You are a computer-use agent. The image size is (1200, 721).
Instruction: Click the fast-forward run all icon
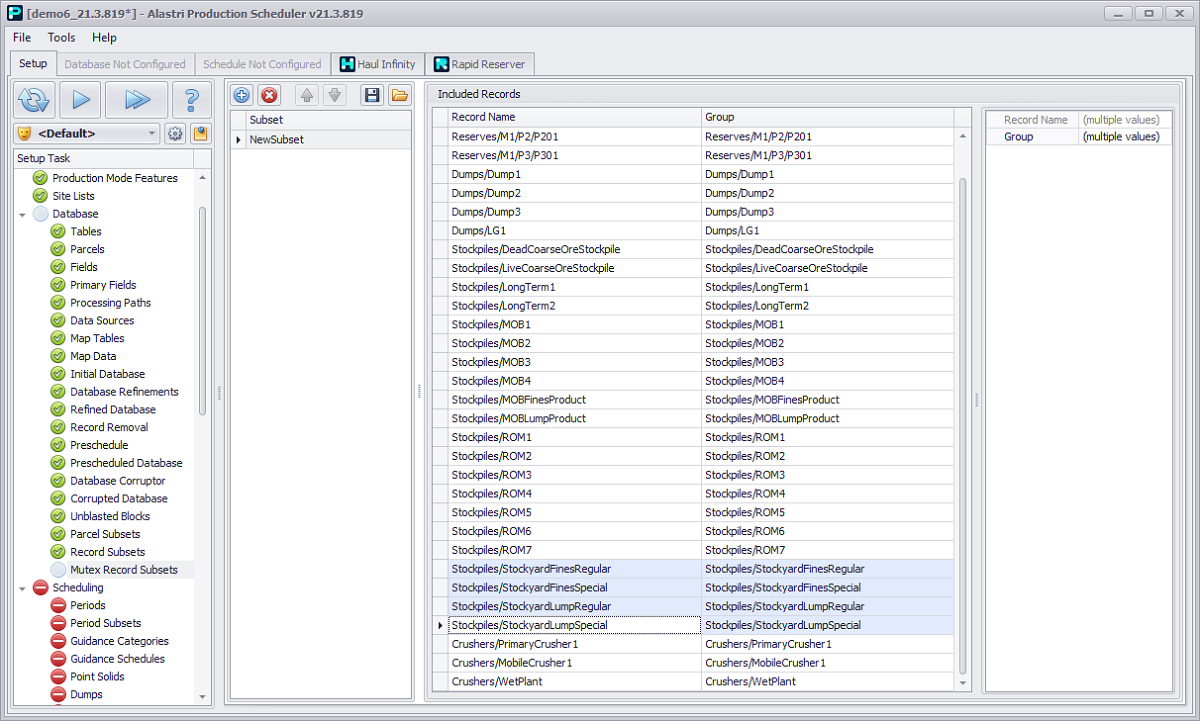(136, 99)
